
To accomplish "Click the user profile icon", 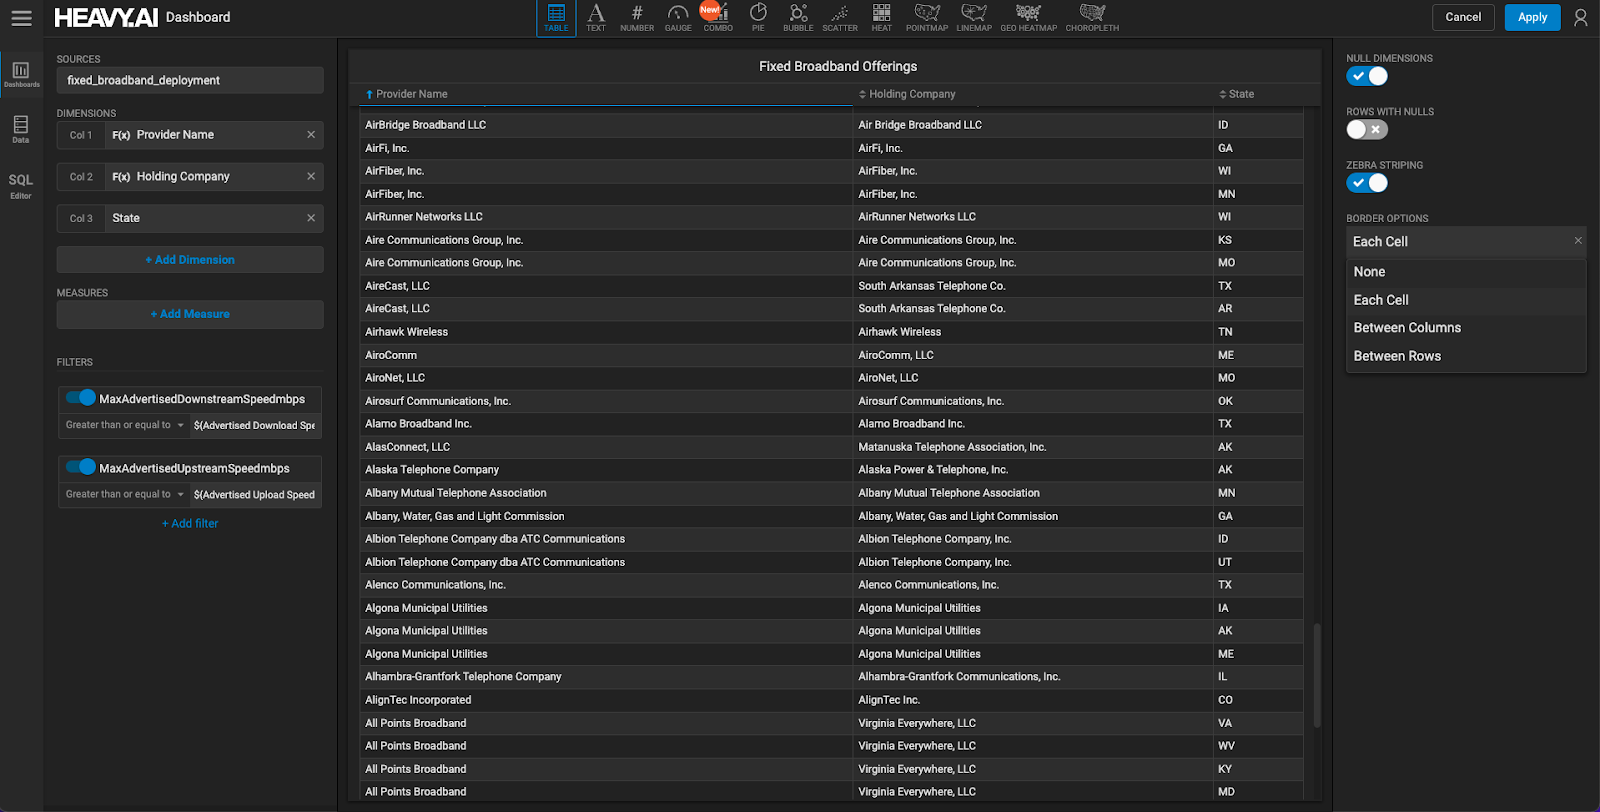I will pos(1580,18).
